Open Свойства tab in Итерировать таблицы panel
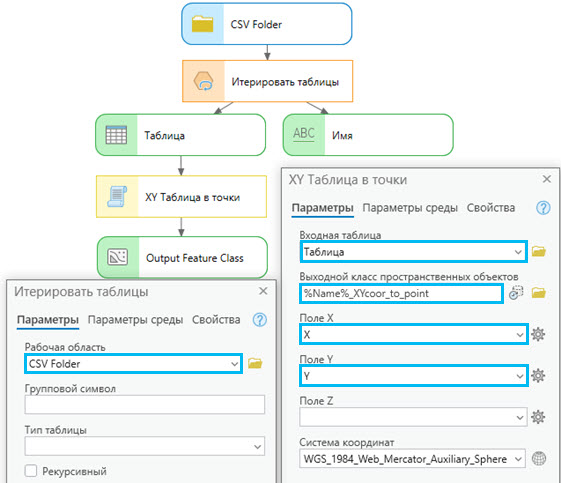 [216, 319]
